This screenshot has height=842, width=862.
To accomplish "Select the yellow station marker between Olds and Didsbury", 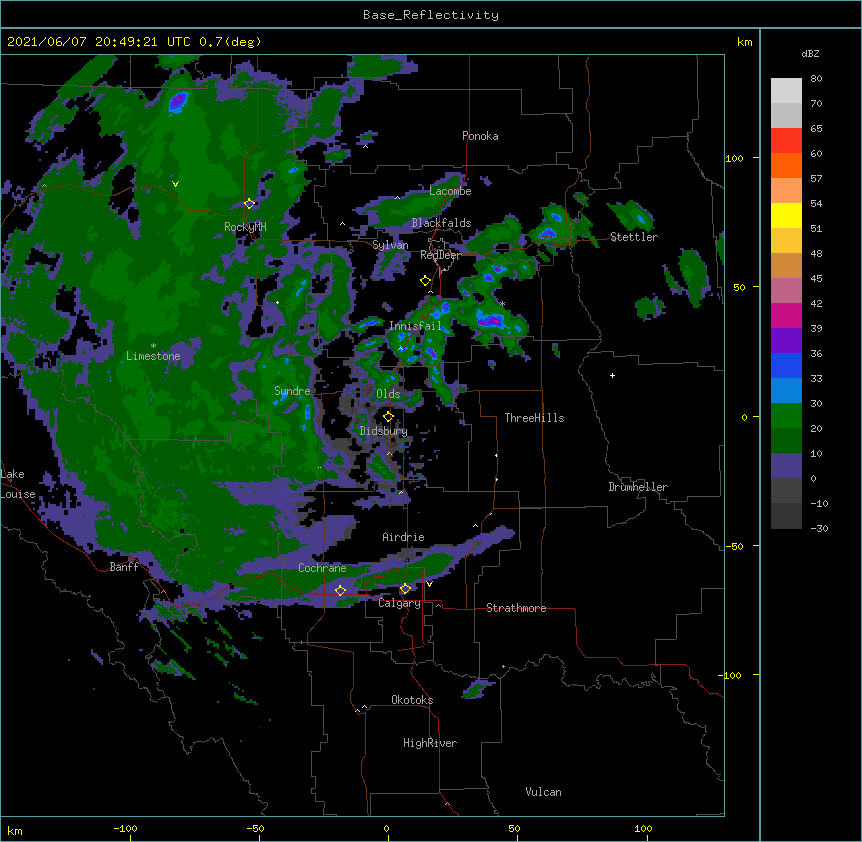I will 388,416.
